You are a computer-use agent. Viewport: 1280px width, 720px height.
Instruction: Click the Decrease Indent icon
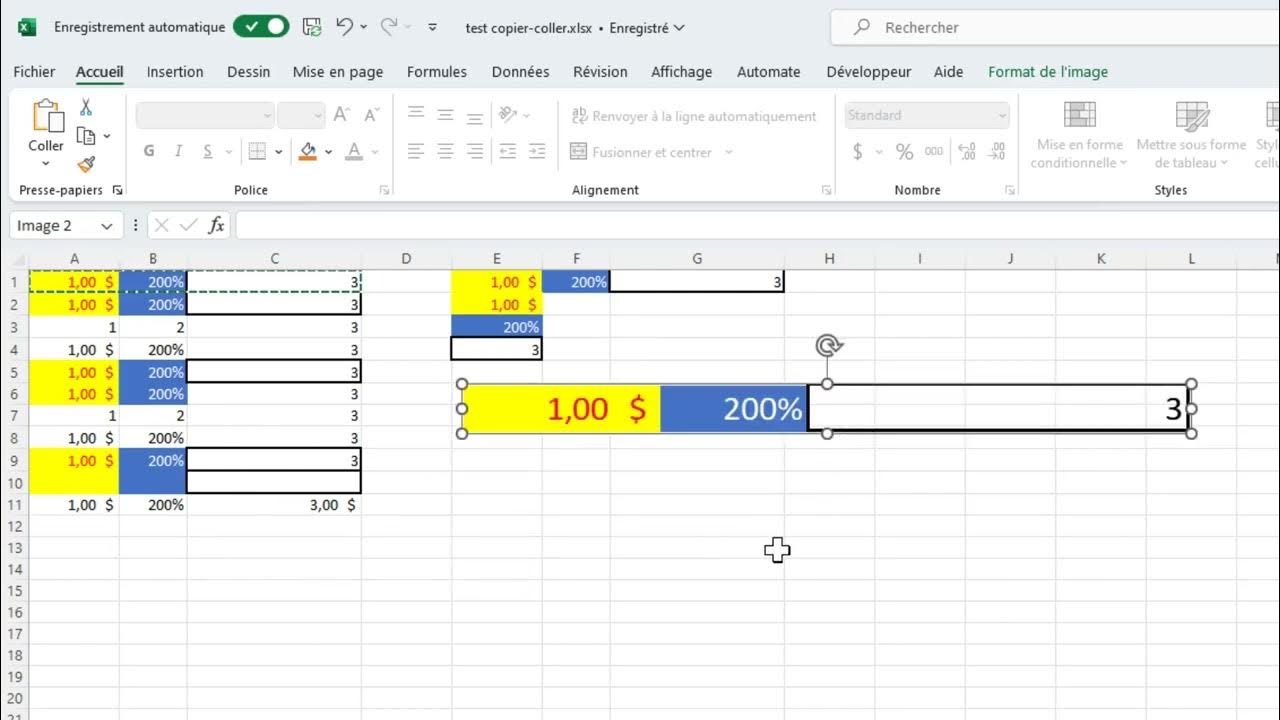click(508, 152)
